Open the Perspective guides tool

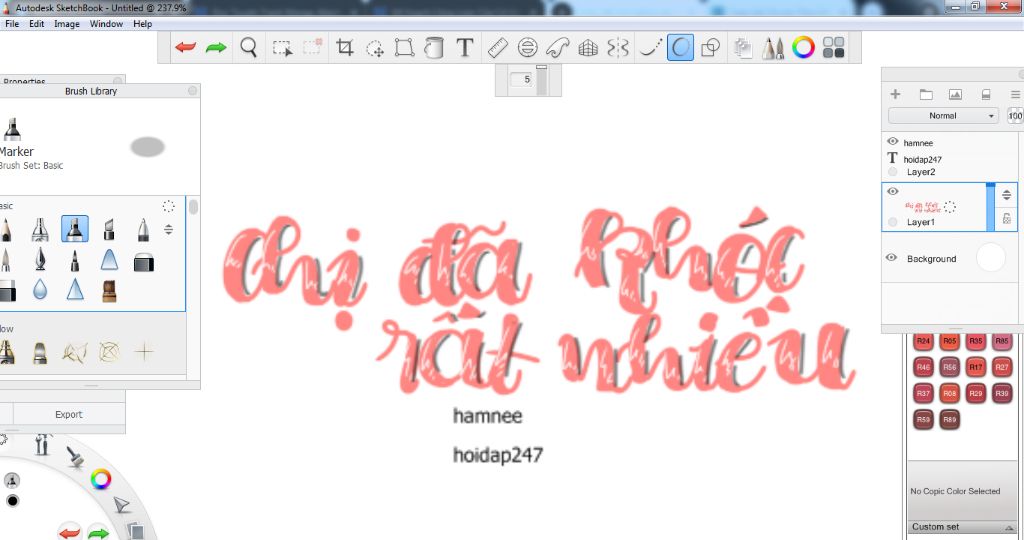click(588, 47)
